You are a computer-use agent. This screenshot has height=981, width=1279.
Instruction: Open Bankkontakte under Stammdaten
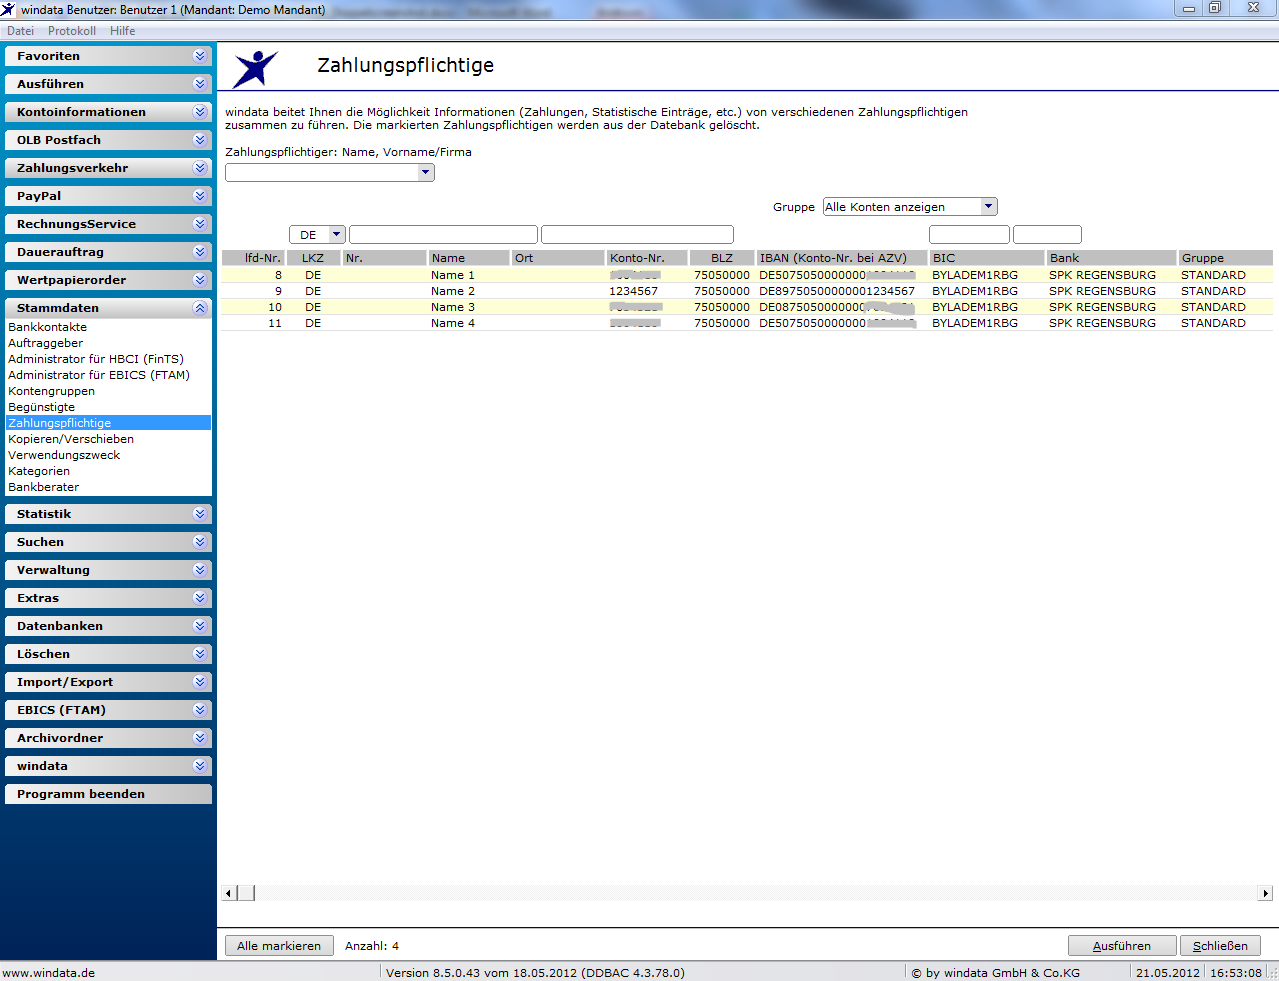(47, 327)
